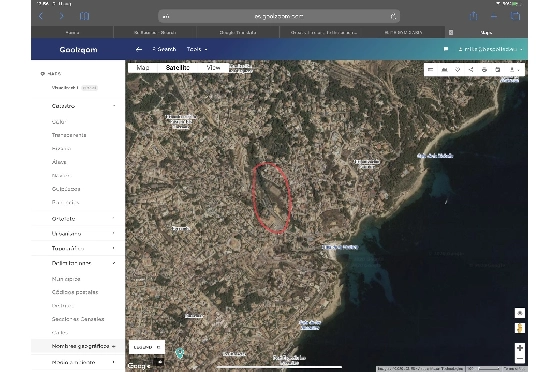Viewport: 560px width, 372px height.
Task: Click the locate-me button above pegman
Action: [520, 313]
